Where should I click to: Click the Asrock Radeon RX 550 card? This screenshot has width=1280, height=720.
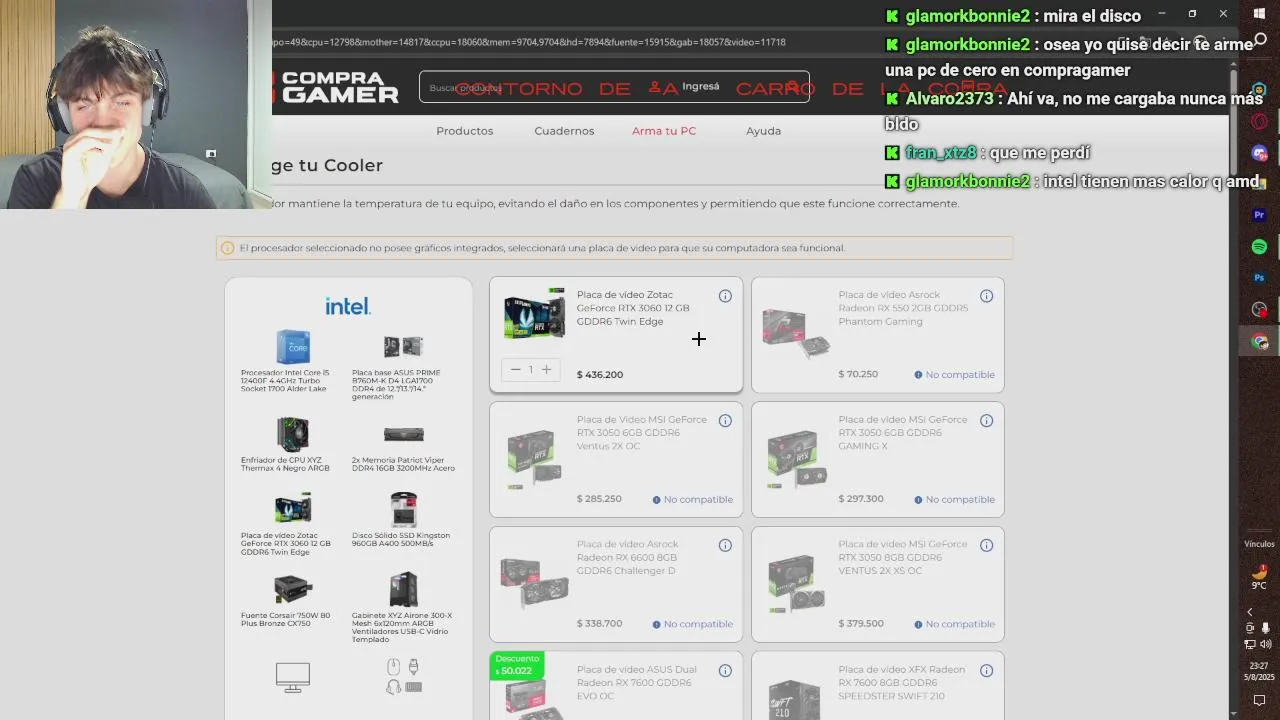877,334
